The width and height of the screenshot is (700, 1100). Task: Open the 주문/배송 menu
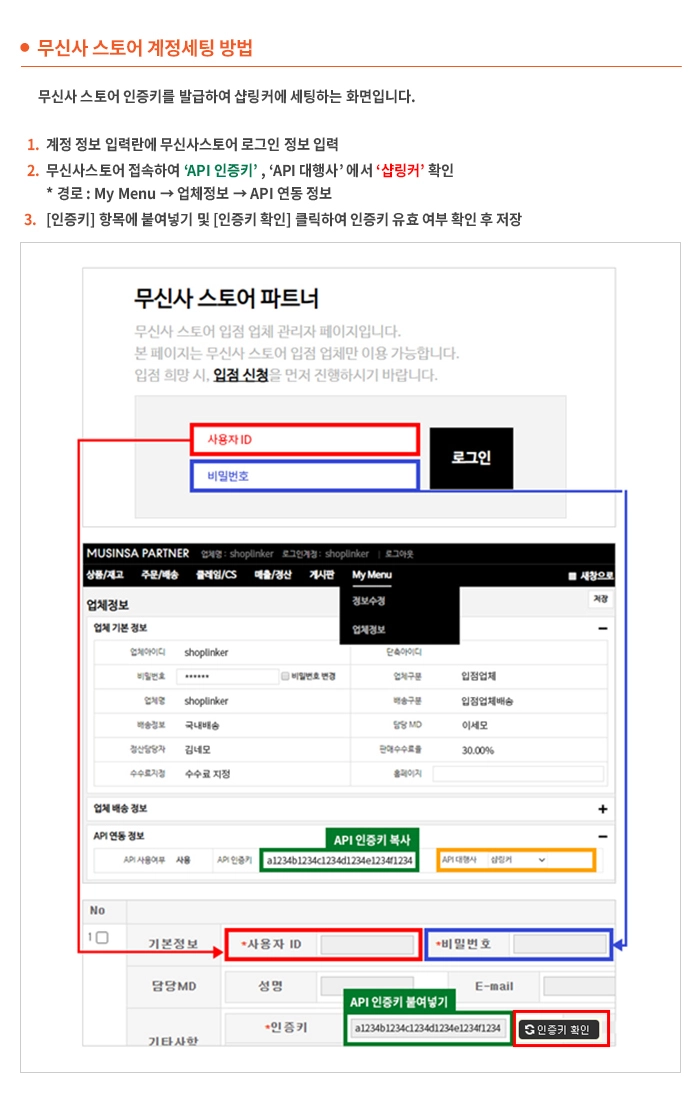pyautogui.click(x=159, y=575)
